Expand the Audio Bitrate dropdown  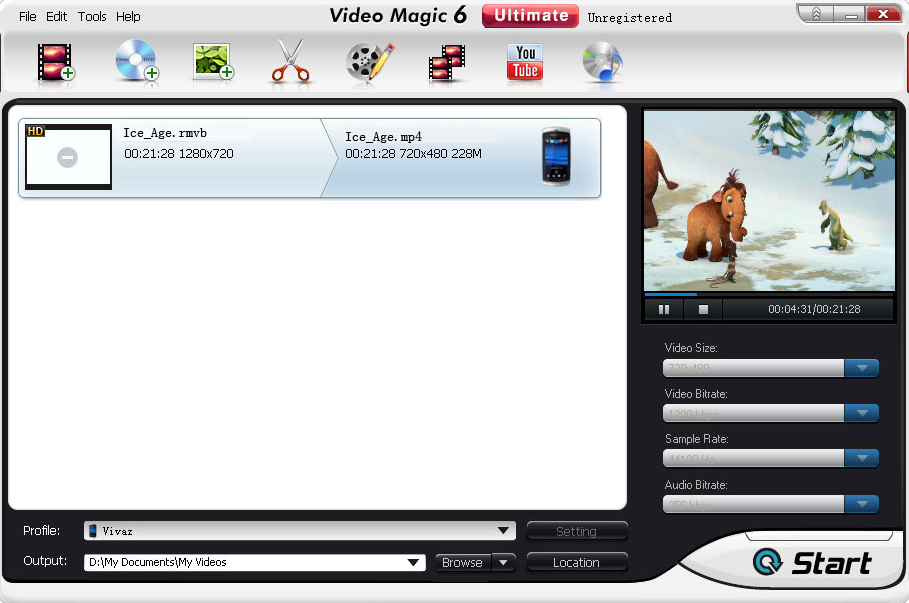click(x=861, y=504)
